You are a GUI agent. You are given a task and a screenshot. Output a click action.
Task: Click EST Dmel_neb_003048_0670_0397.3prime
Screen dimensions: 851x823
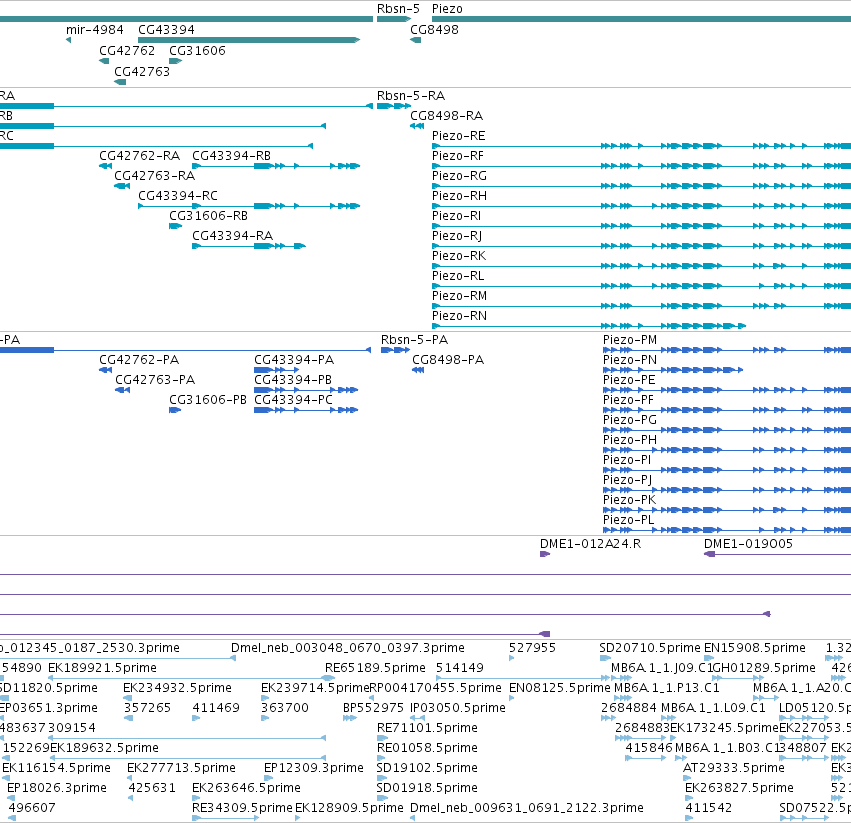coord(348,648)
